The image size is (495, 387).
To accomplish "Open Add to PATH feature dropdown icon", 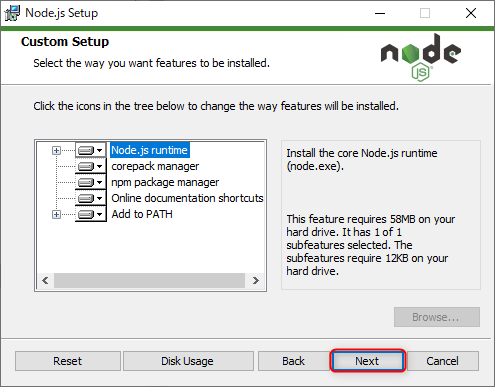I will pyautogui.click(x=91, y=214).
